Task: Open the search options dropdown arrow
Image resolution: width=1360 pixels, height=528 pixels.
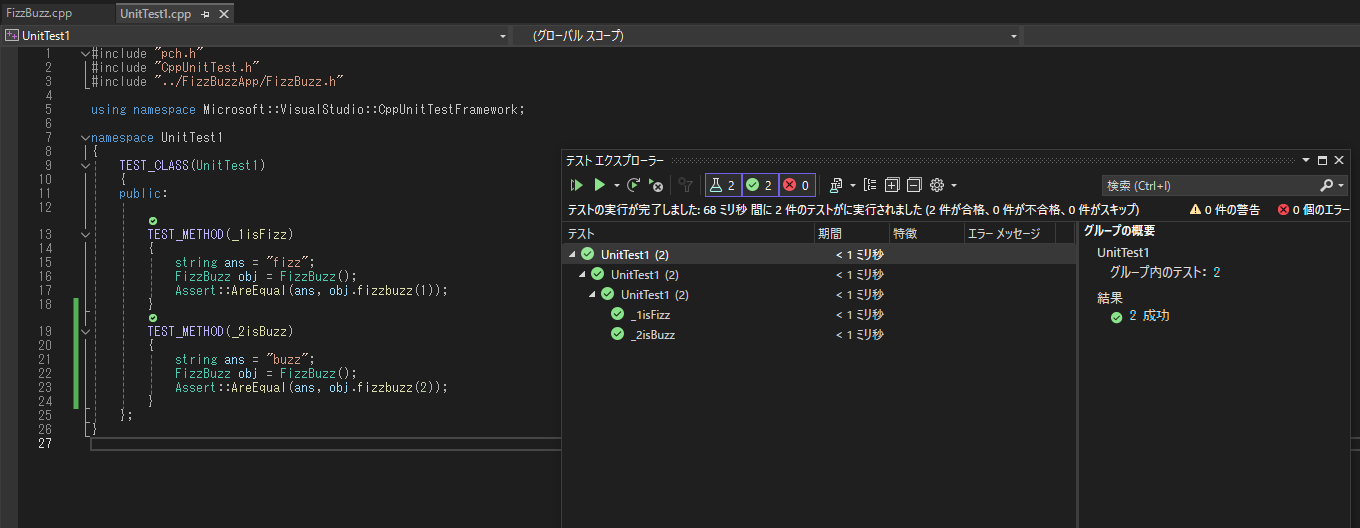Action: pyautogui.click(x=1341, y=185)
